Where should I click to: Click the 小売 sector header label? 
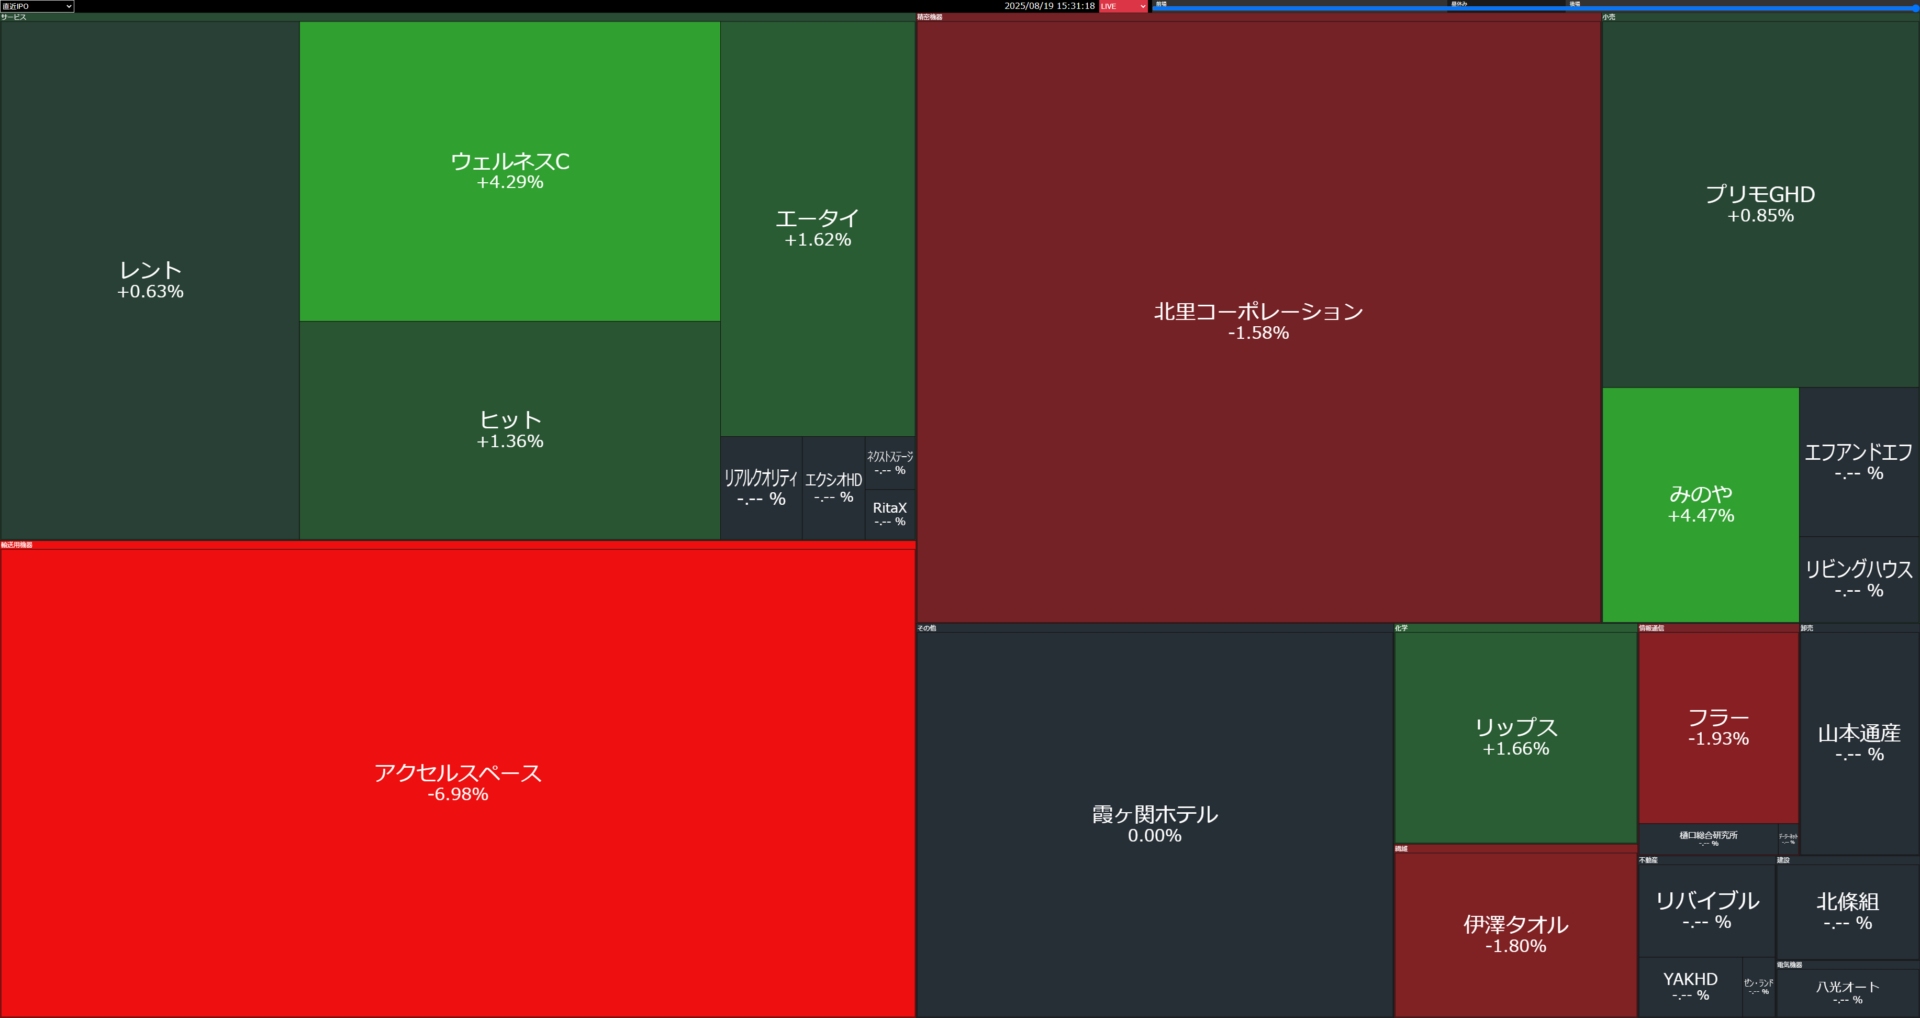[1609, 17]
